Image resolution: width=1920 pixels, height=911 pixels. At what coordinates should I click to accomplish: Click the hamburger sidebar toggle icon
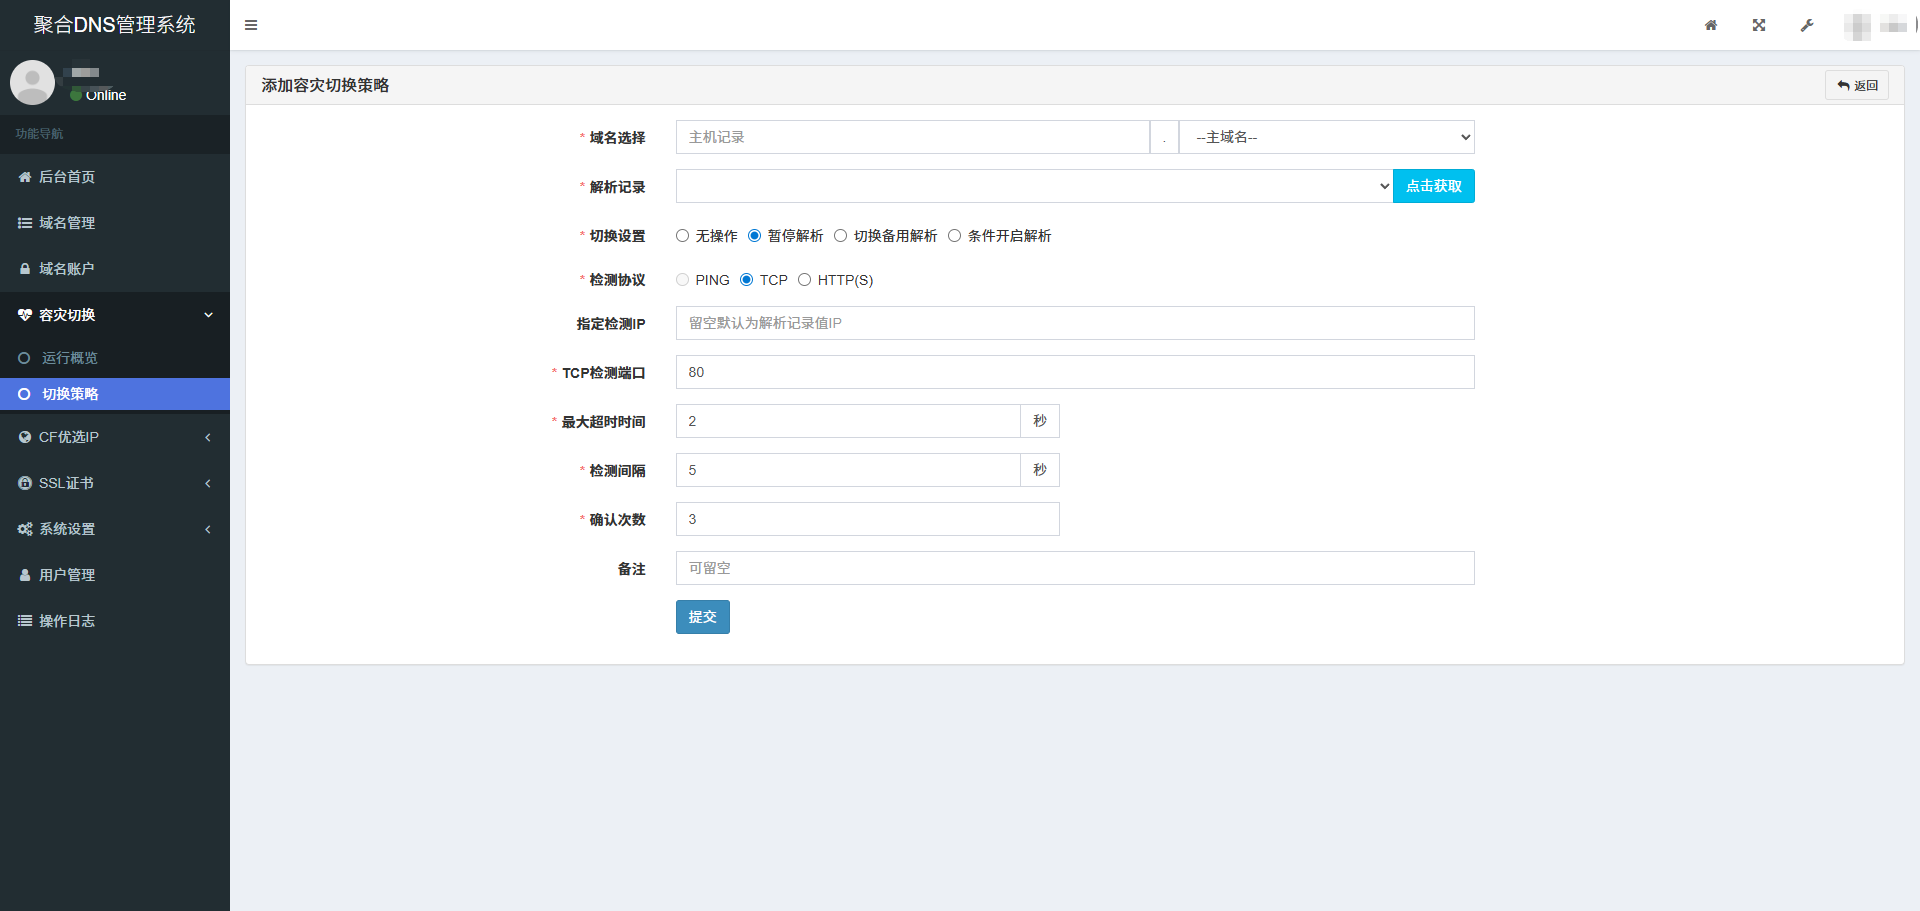point(251,25)
